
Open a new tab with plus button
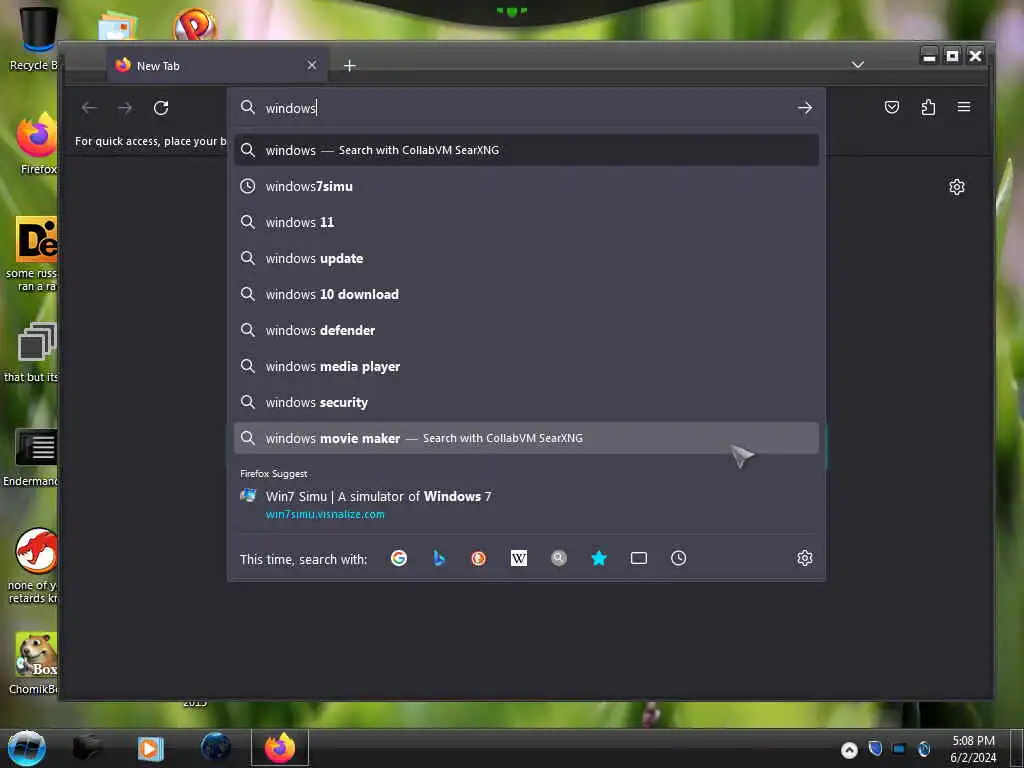tap(349, 66)
